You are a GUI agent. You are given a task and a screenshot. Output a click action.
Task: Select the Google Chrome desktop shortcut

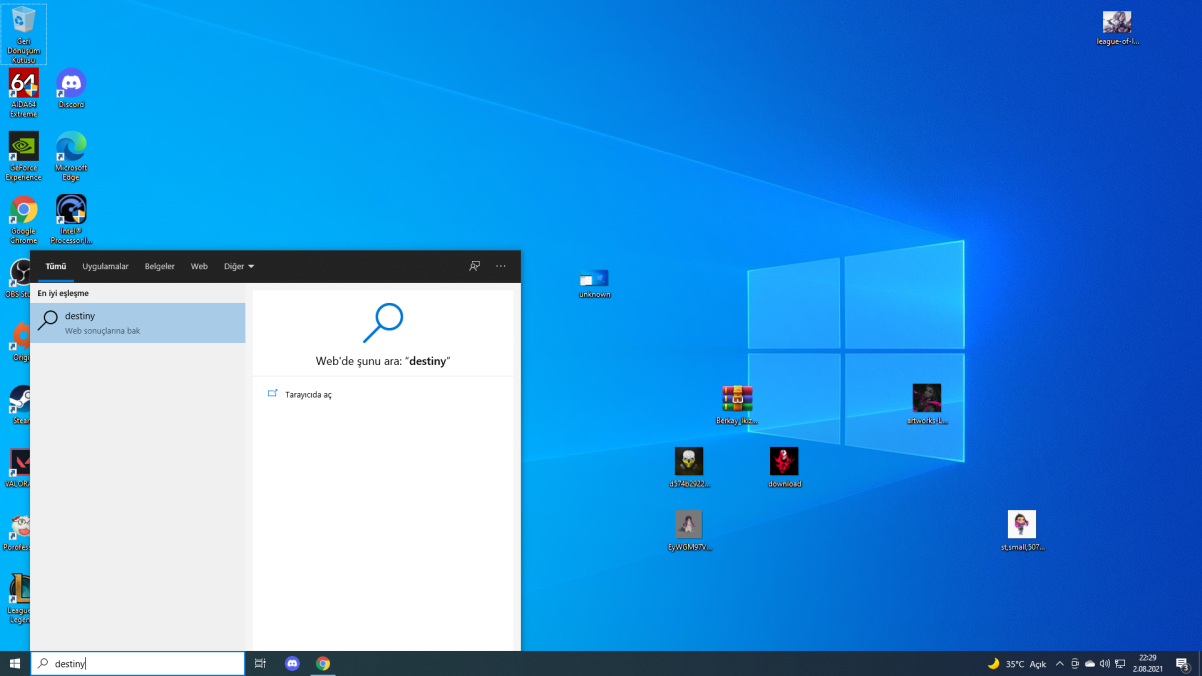24,220
